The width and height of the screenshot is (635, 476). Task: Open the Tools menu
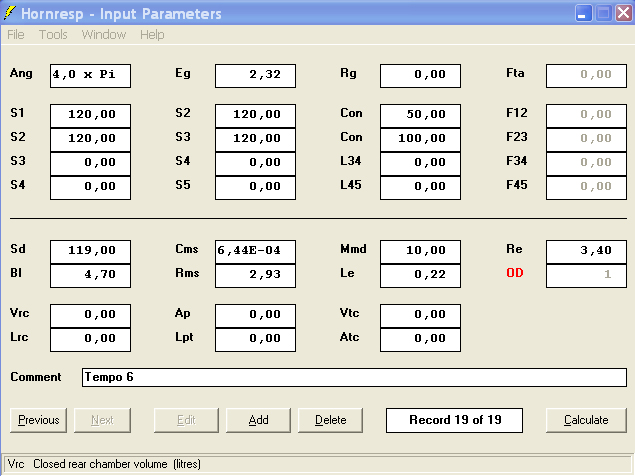53,34
